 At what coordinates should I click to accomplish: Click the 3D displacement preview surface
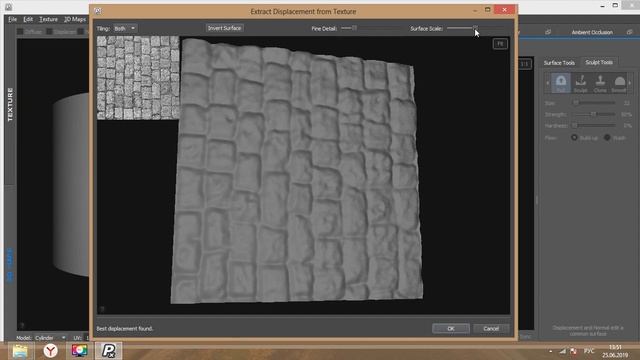click(x=297, y=171)
